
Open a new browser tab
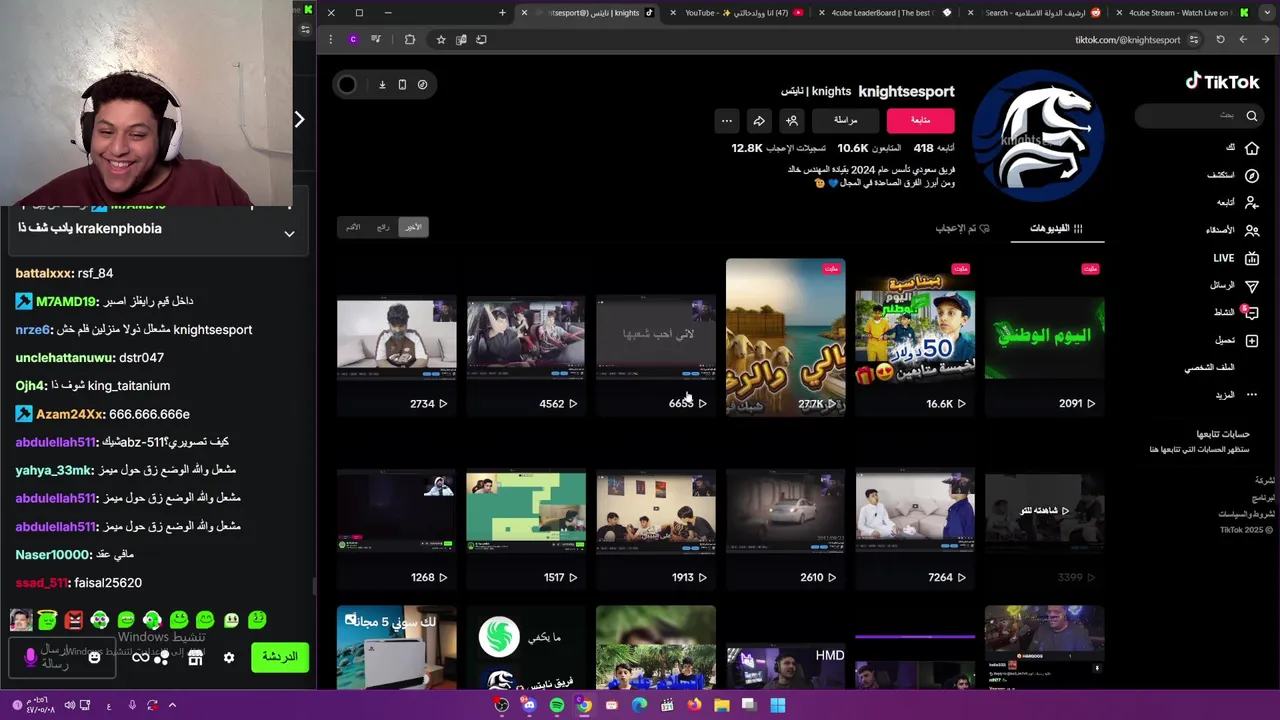coord(502,13)
